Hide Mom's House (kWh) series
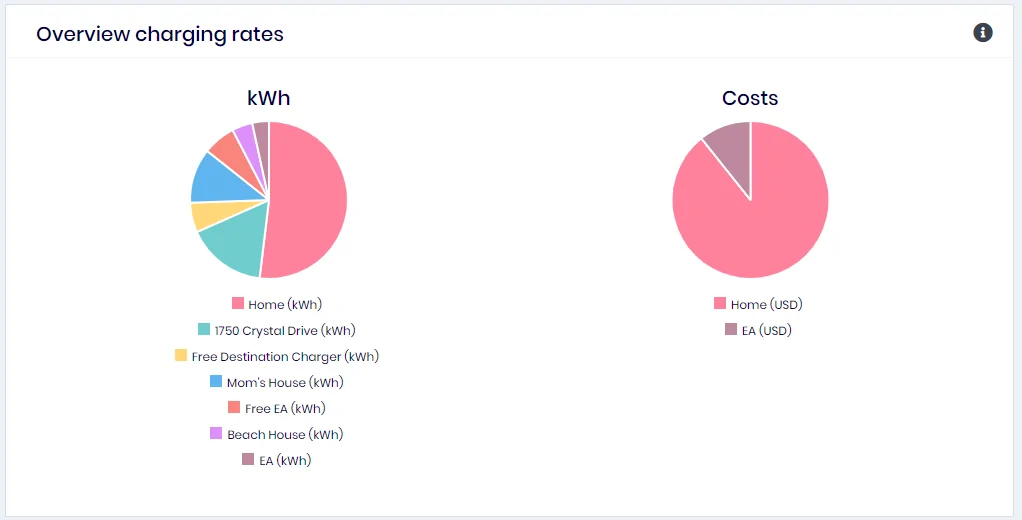Viewport: 1022px width, 520px height. pos(277,383)
